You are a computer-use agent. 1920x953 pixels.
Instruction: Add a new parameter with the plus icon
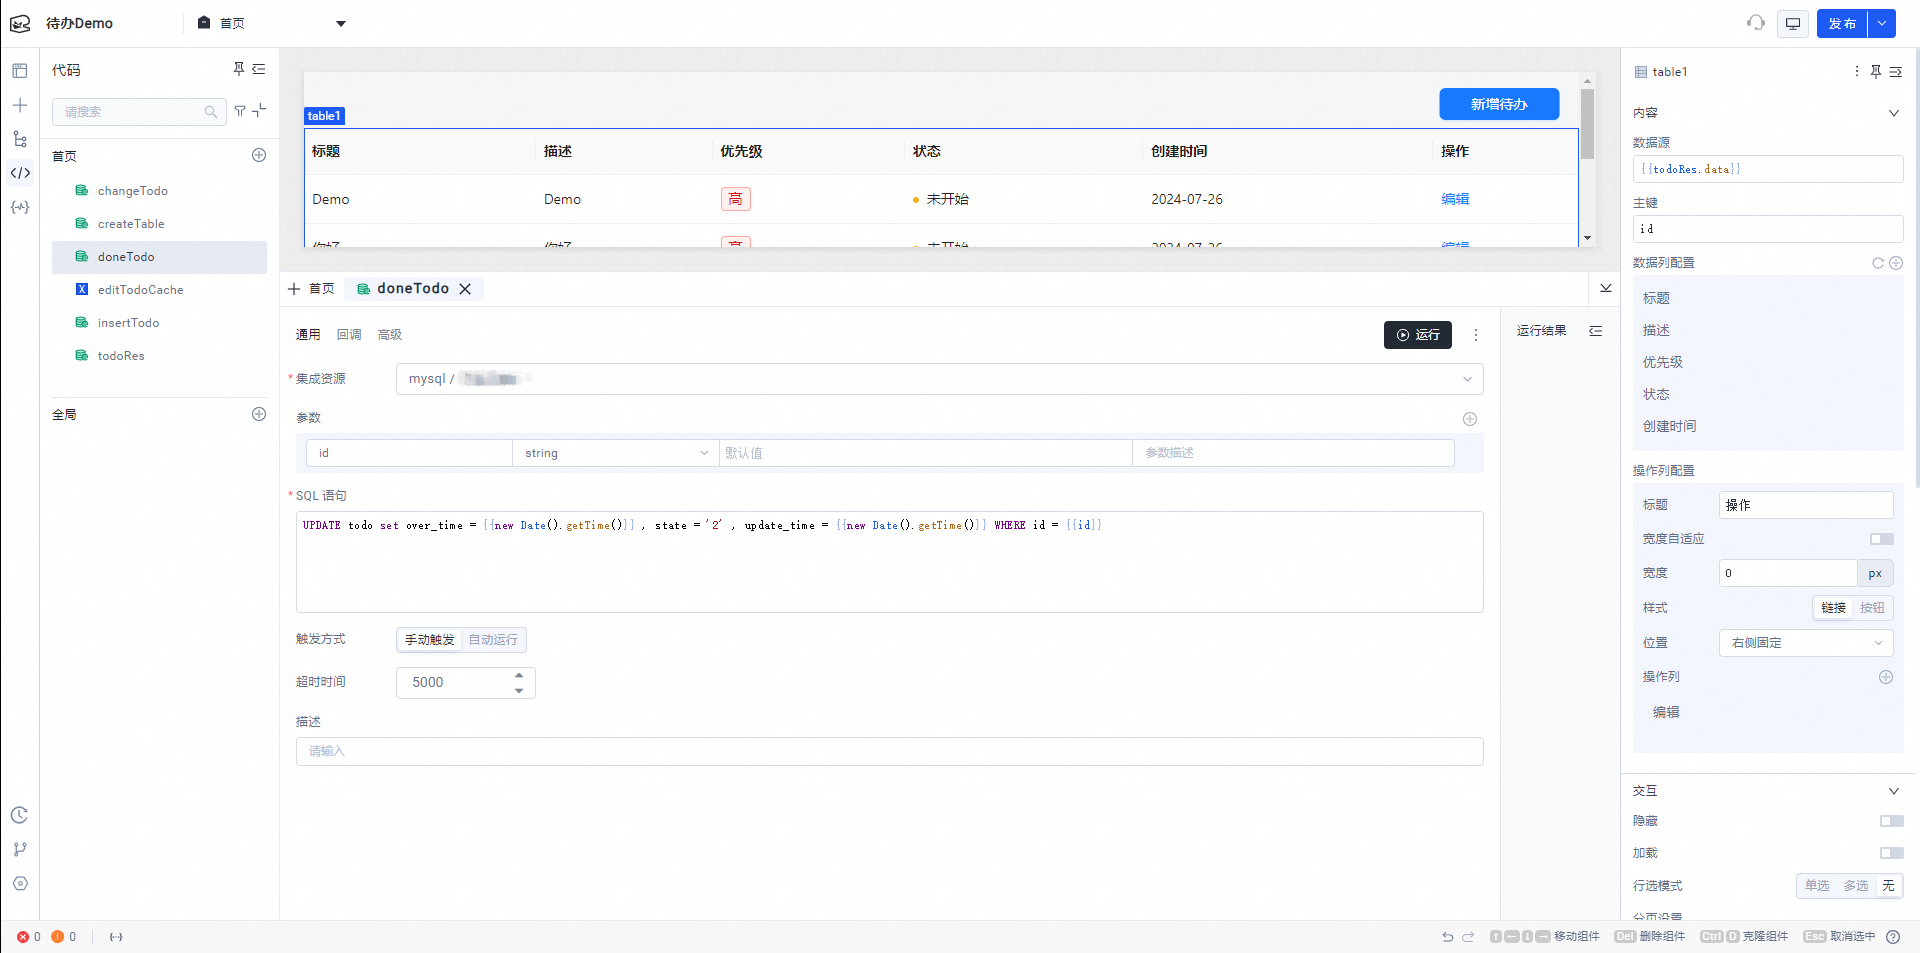(x=1470, y=419)
